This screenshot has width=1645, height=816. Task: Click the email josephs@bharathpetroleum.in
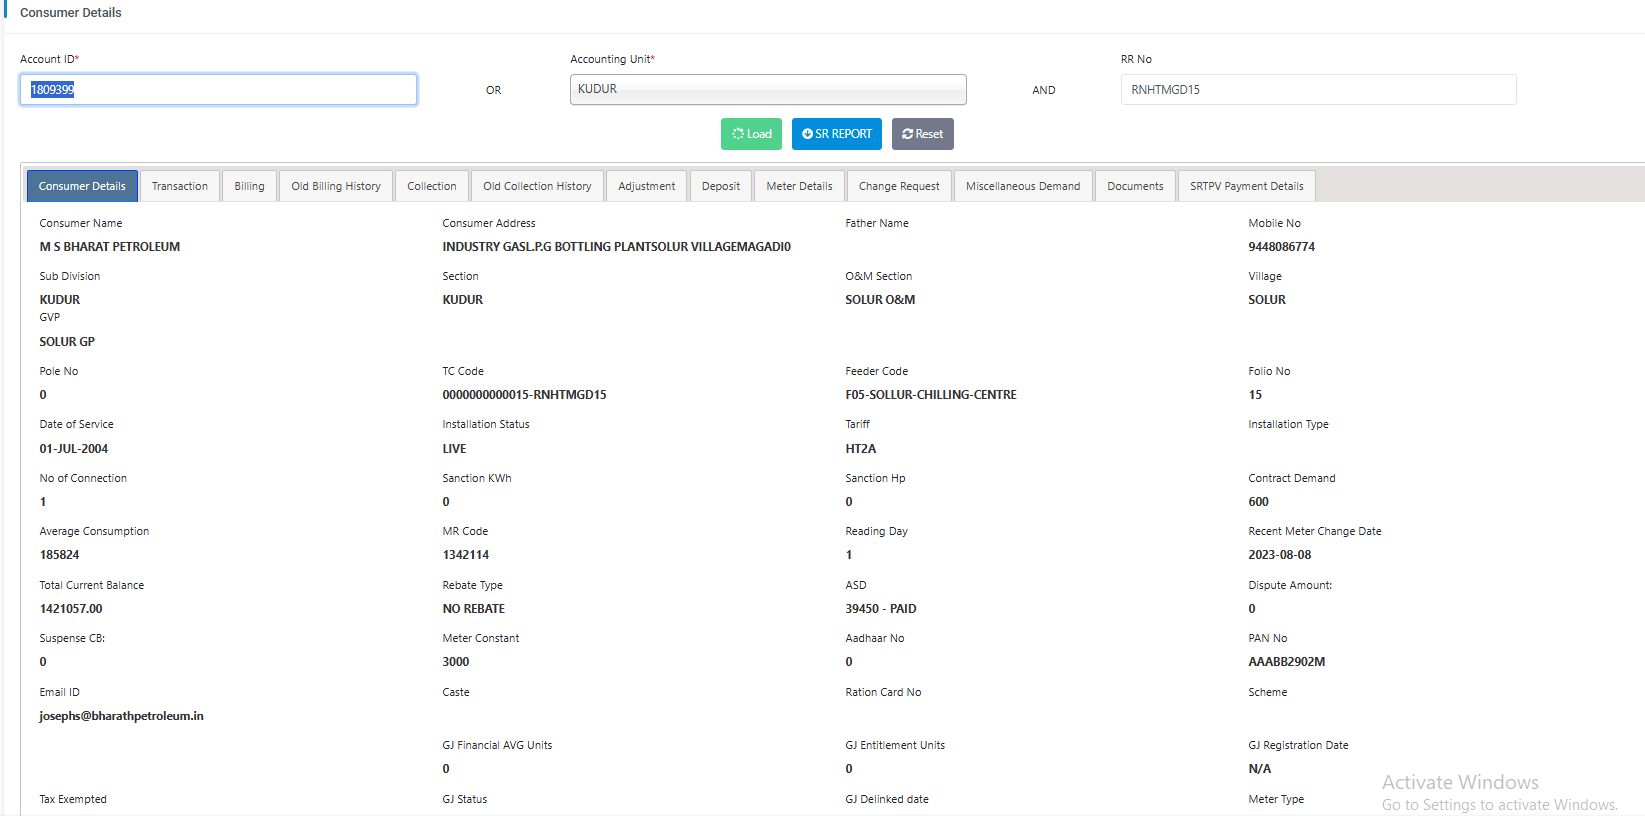121,716
